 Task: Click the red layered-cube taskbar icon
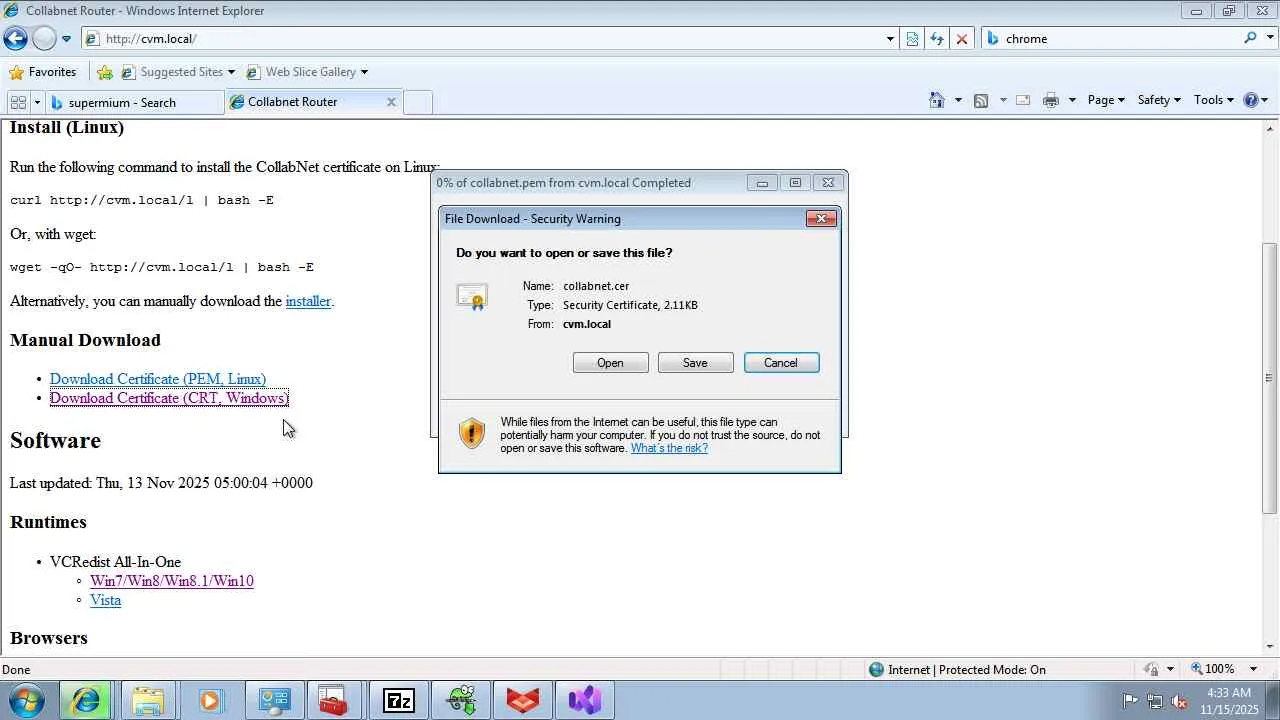[522, 701]
